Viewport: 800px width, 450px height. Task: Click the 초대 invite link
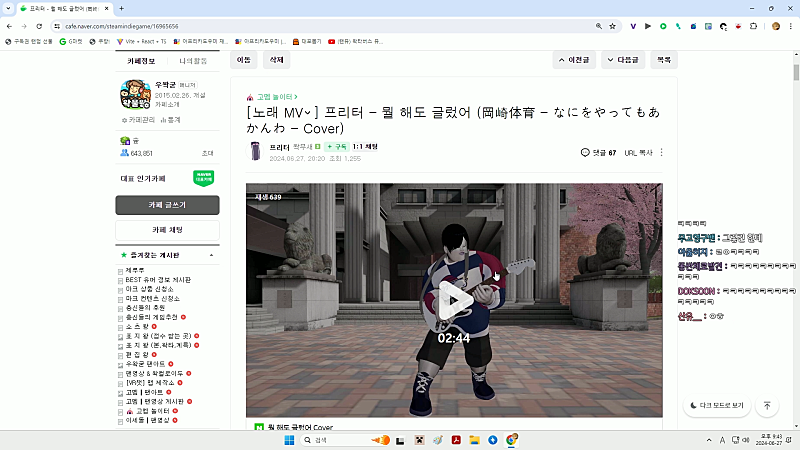click(x=208, y=153)
